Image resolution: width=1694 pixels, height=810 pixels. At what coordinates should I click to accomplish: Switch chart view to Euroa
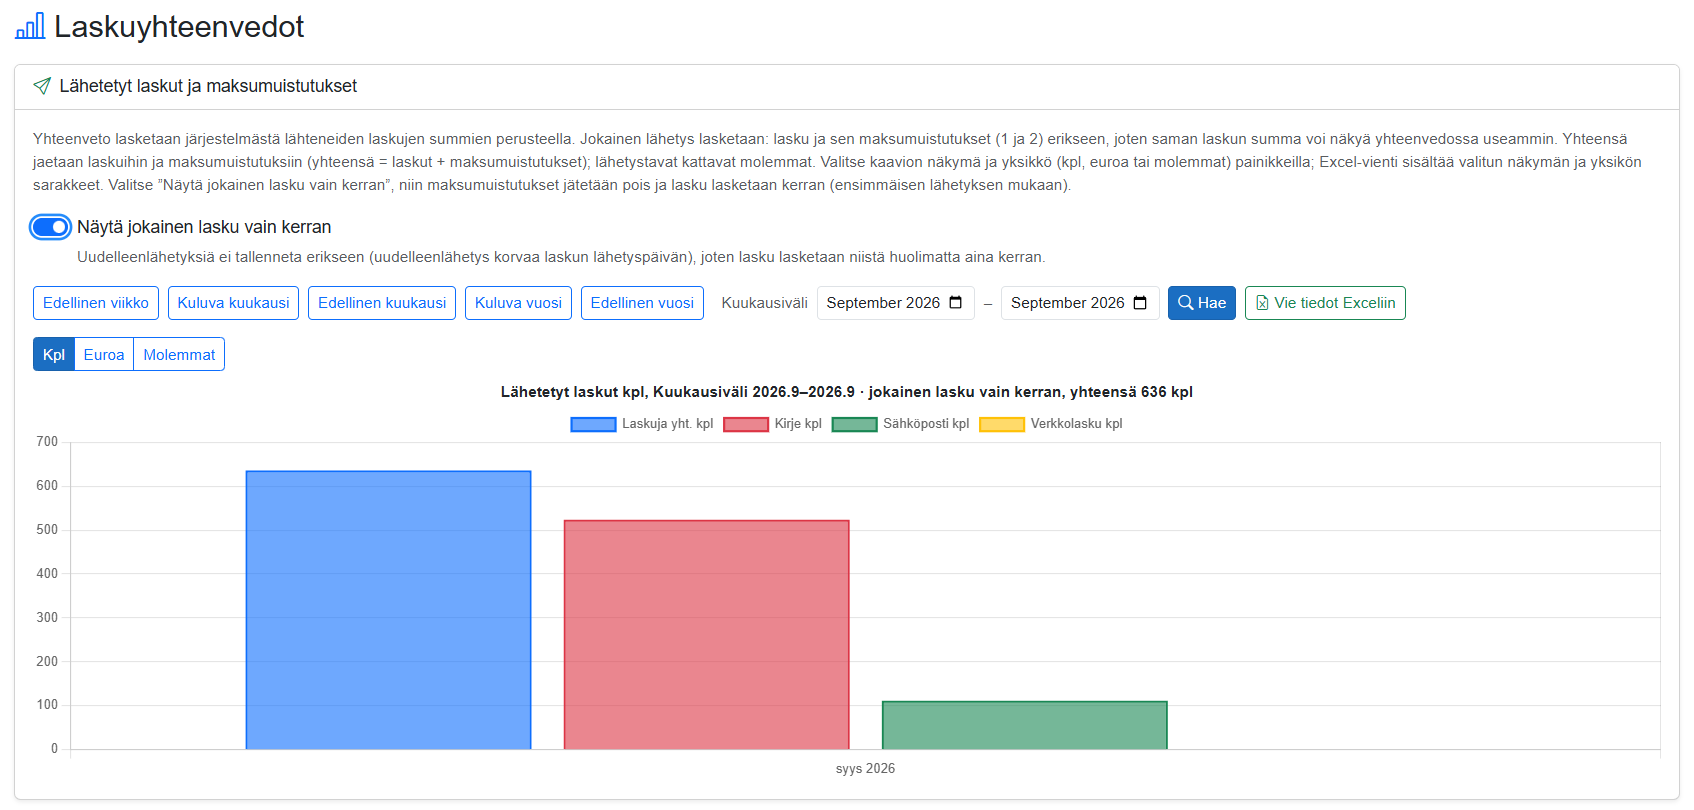click(x=104, y=354)
